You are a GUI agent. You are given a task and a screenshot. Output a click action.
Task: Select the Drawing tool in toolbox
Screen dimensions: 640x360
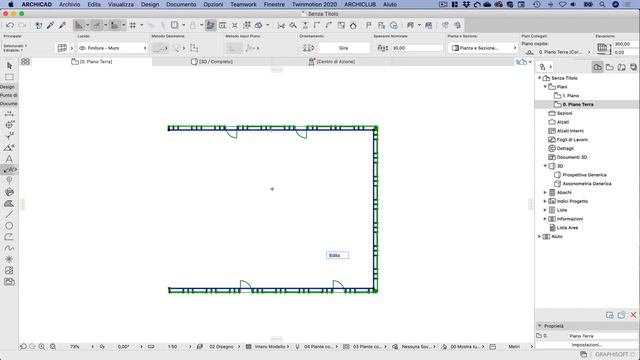coord(9,282)
